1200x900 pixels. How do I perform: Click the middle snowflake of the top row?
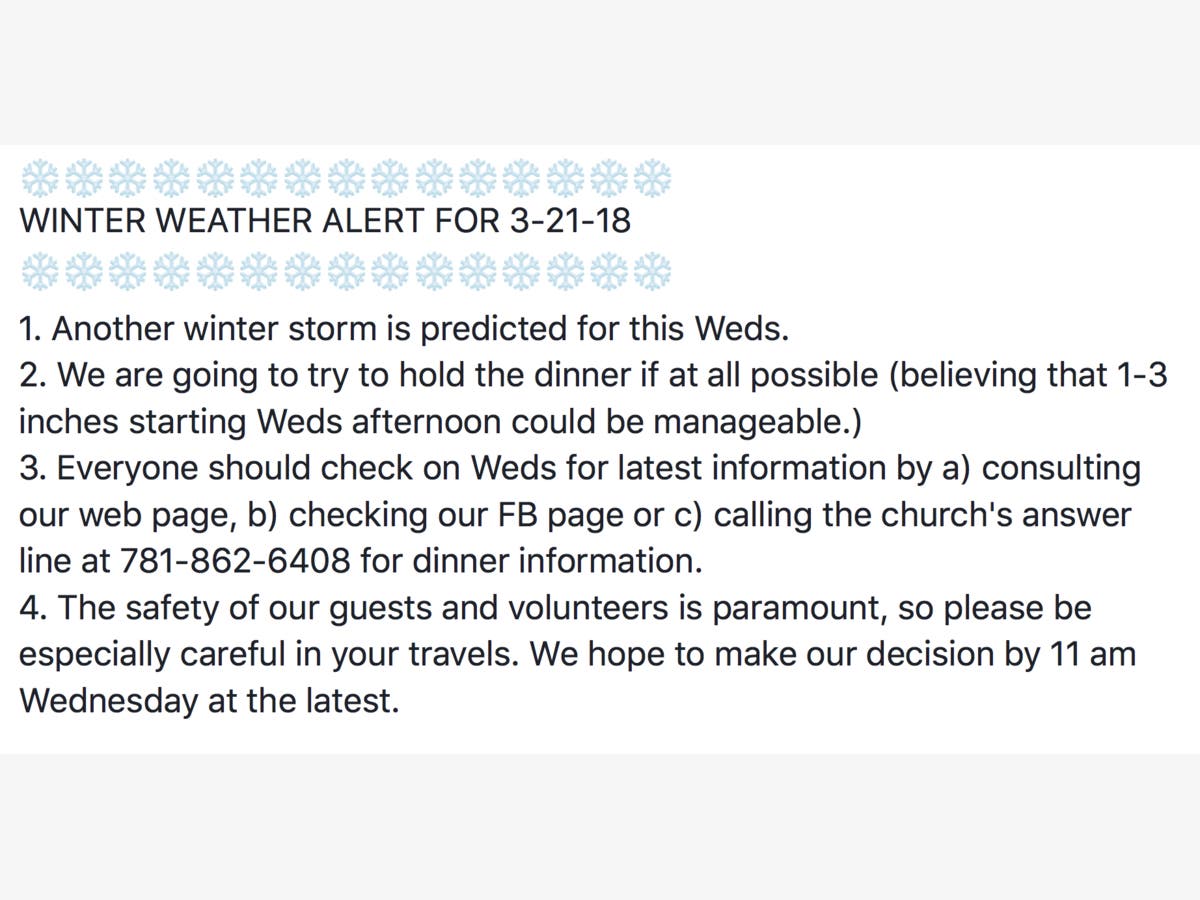[x=347, y=178]
